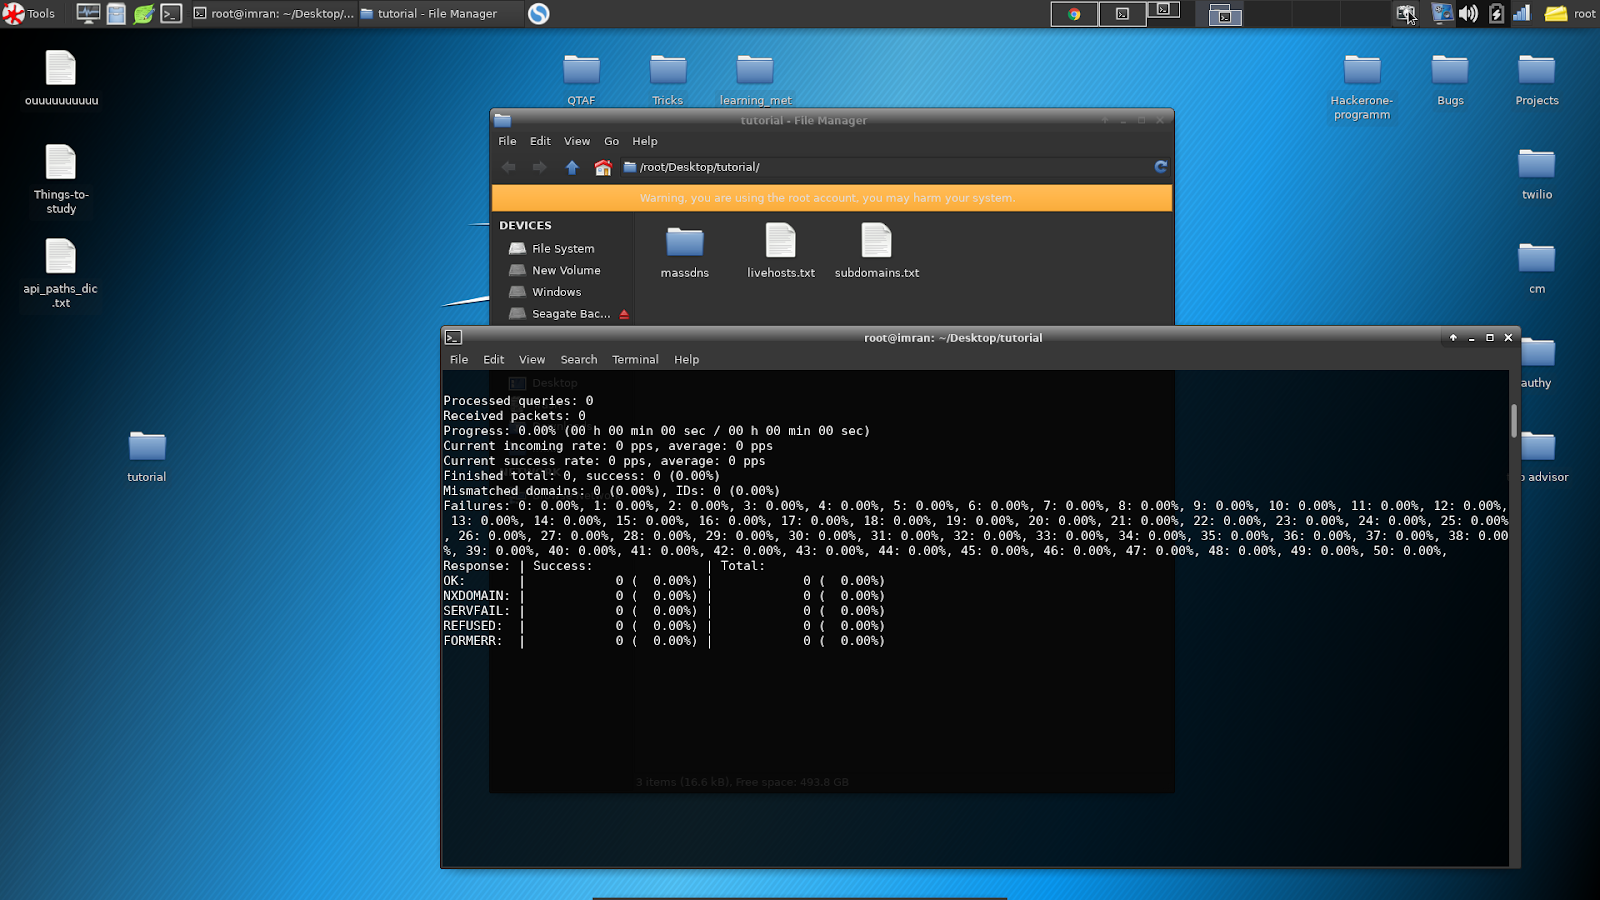Click the blue circular app icon in the panel
The height and width of the screenshot is (900, 1600).
pyautogui.click(x=538, y=14)
